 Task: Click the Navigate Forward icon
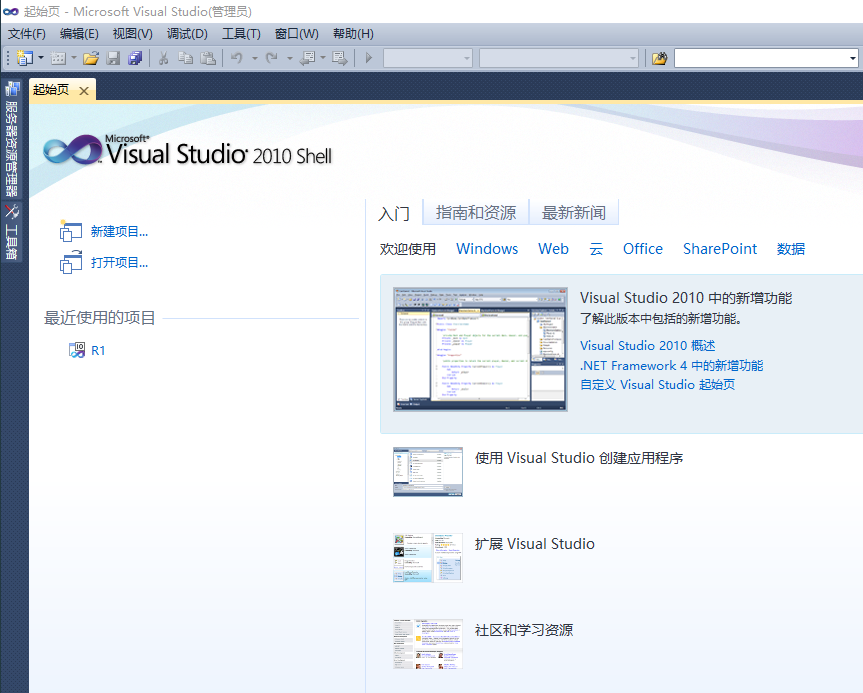tap(340, 58)
